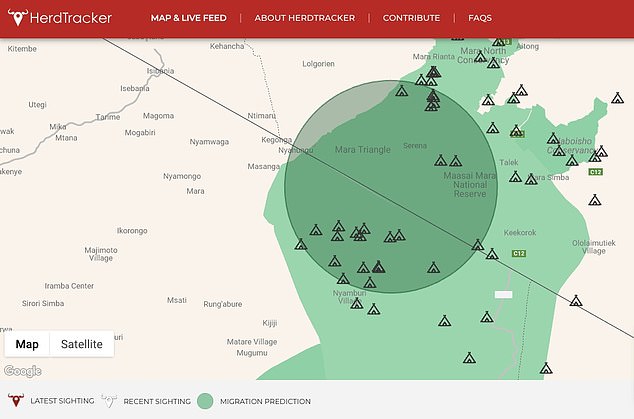634x419 pixels.
Task: Click the Maasai Mara National Reserve label
Action: tap(469, 184)
